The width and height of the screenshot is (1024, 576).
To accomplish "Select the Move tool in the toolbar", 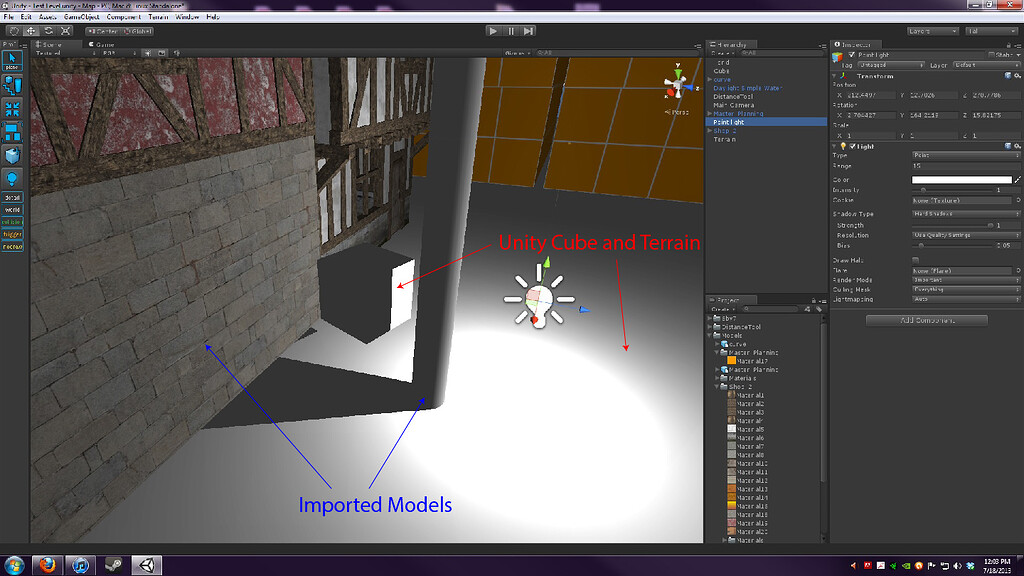I will coord(31,31).
